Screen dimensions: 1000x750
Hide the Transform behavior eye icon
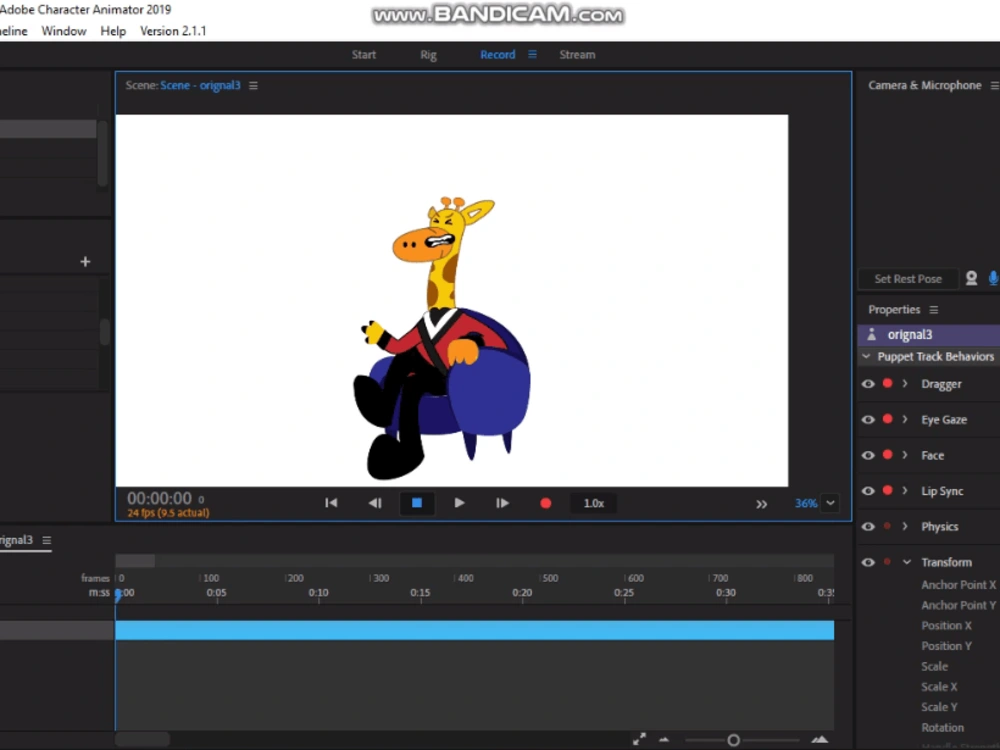tap(868, 562)
